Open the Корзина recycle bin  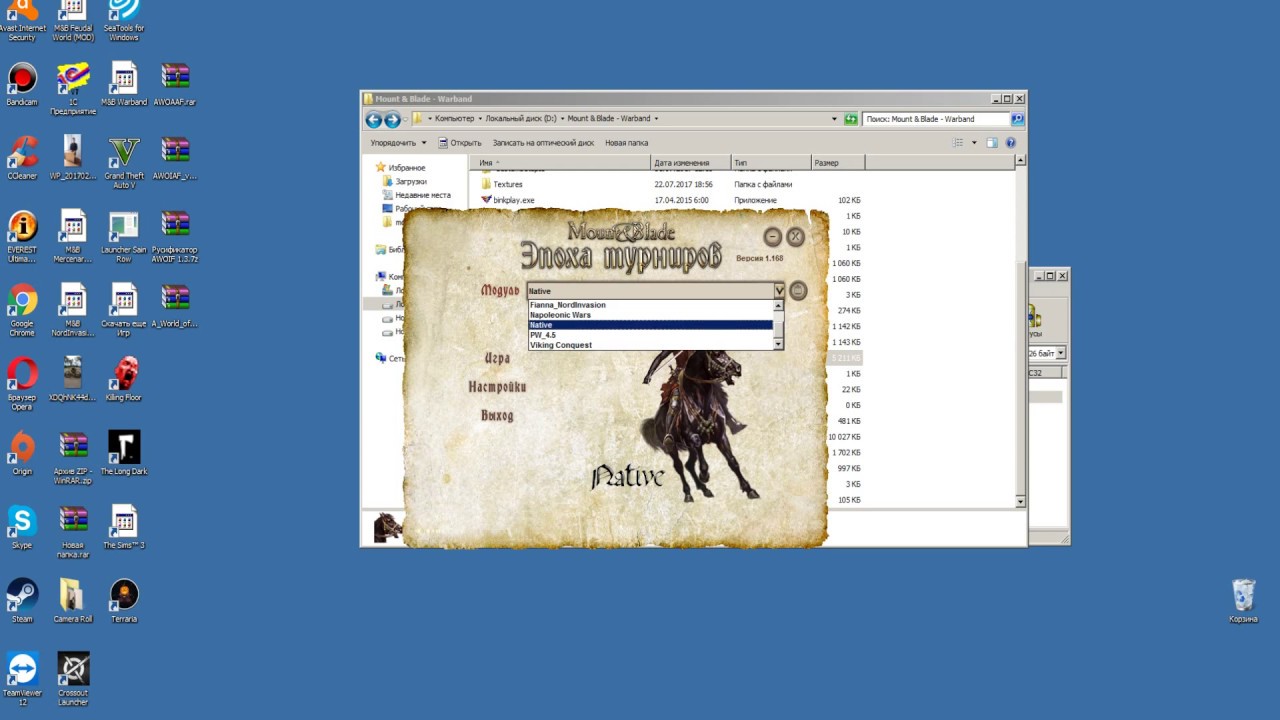click(x=1243, y=601)
